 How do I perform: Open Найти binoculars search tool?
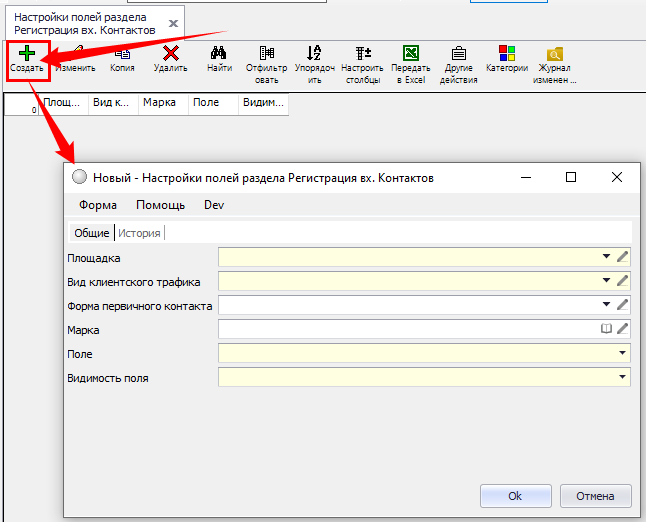coord(219,54)
